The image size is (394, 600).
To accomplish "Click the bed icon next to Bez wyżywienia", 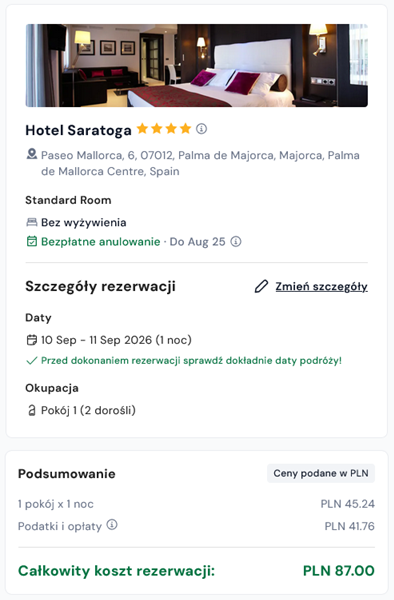I will [32, 222].
